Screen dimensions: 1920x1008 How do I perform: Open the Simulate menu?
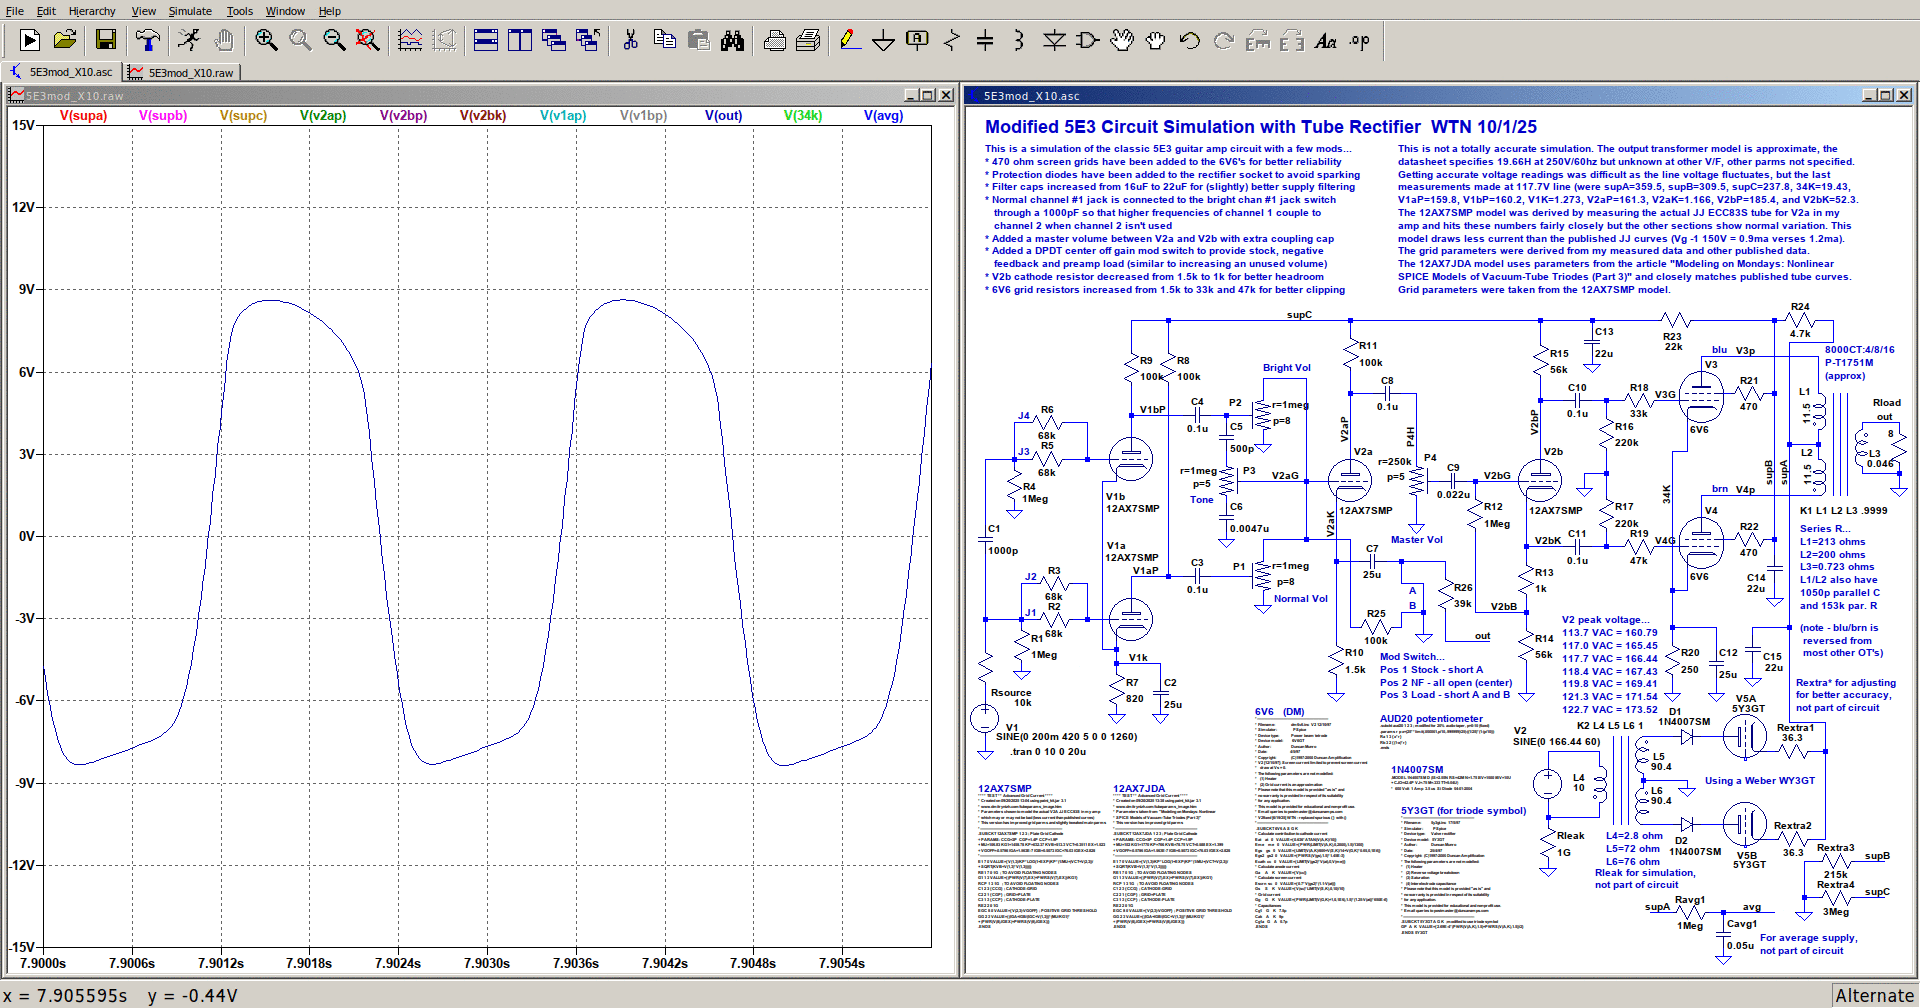190,11
